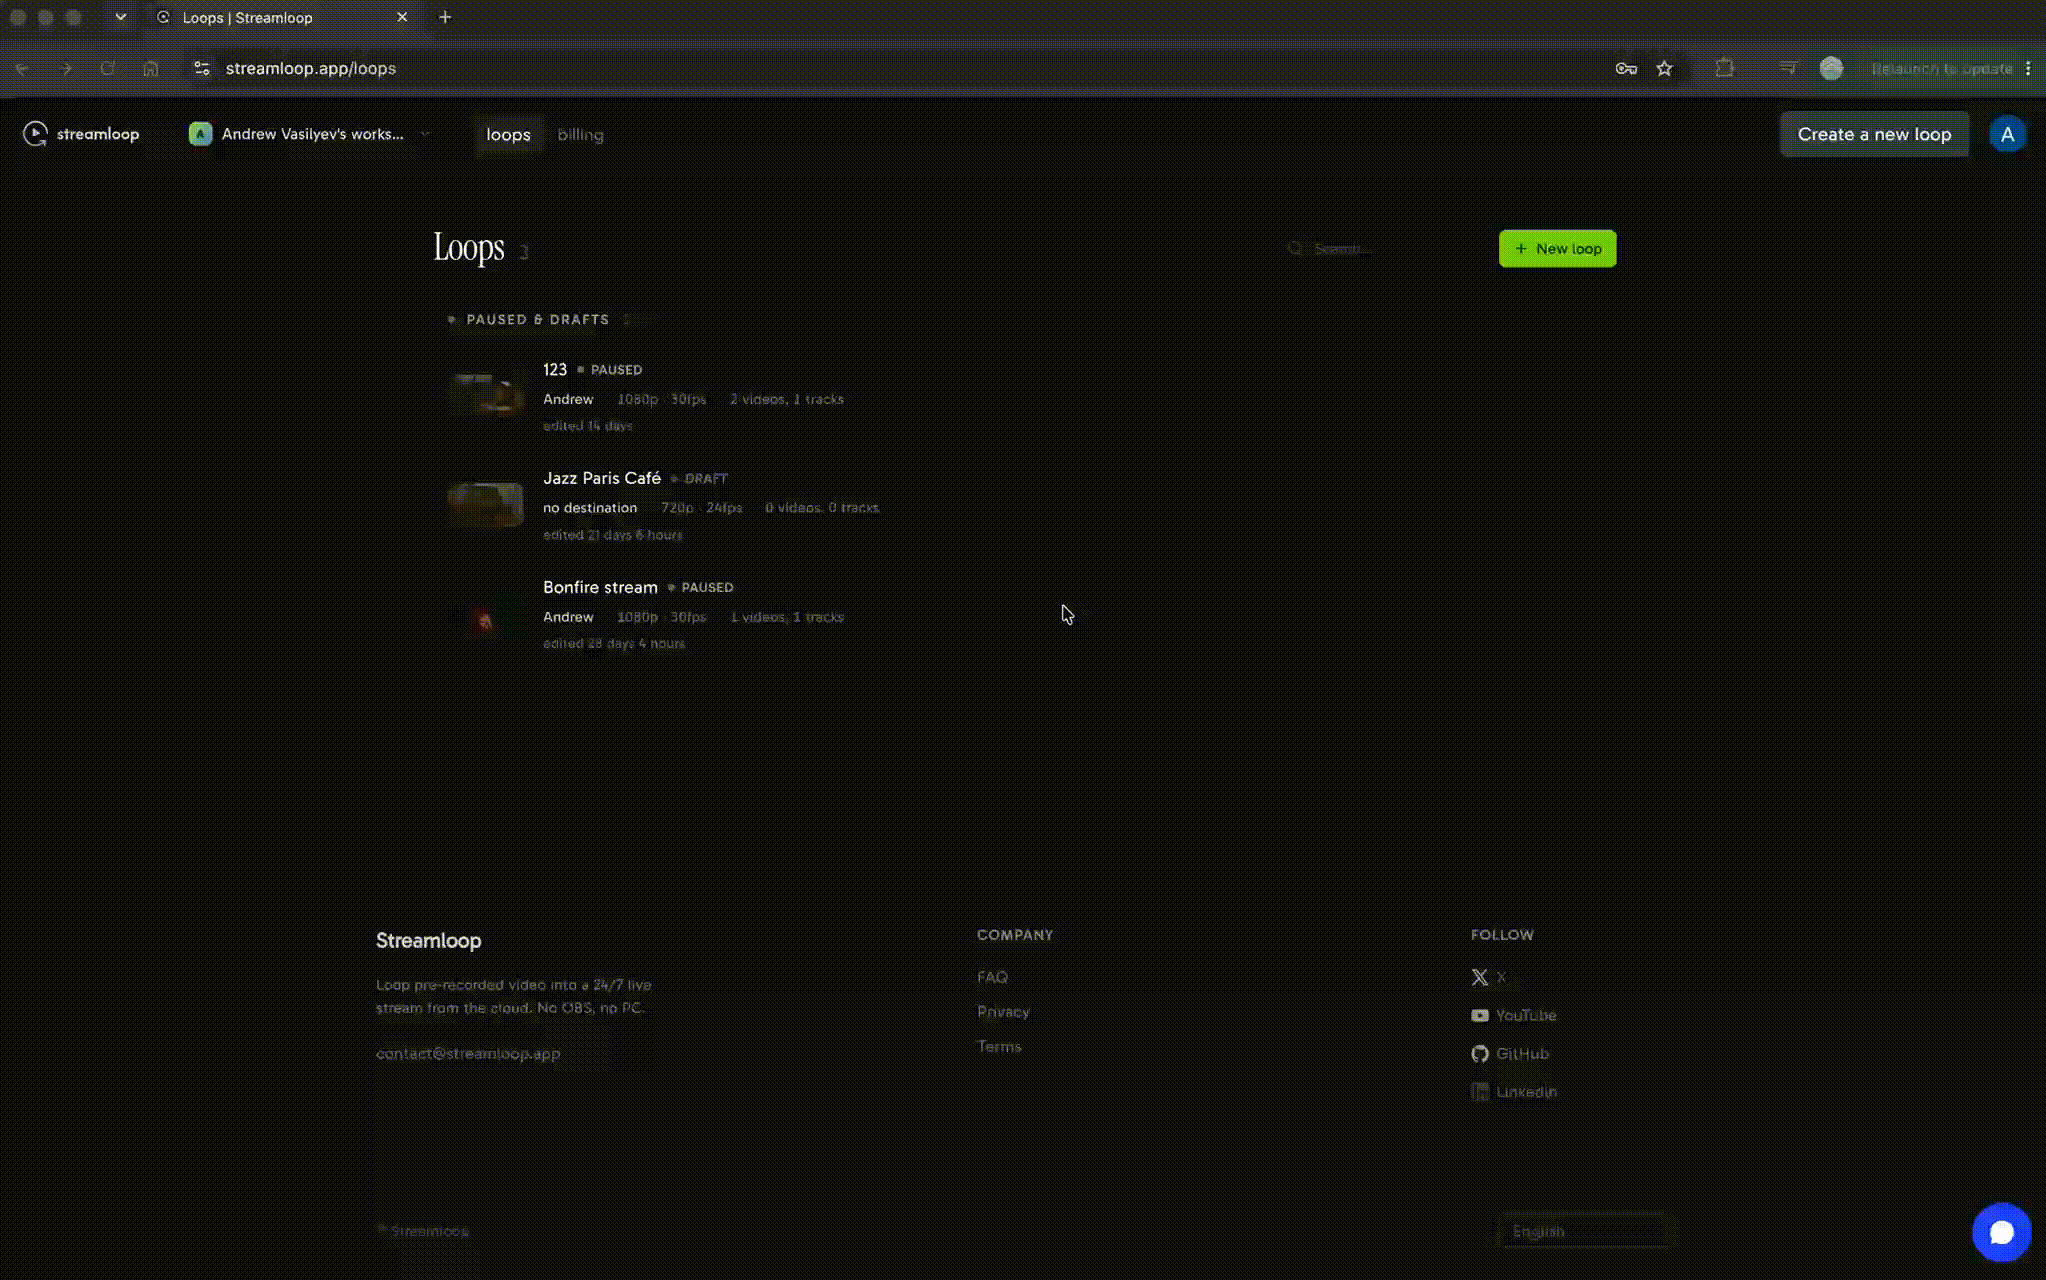The width and height of the screenshot is (2046, 1280).
Task: Click Relaunch to update
Action: 1941,68
